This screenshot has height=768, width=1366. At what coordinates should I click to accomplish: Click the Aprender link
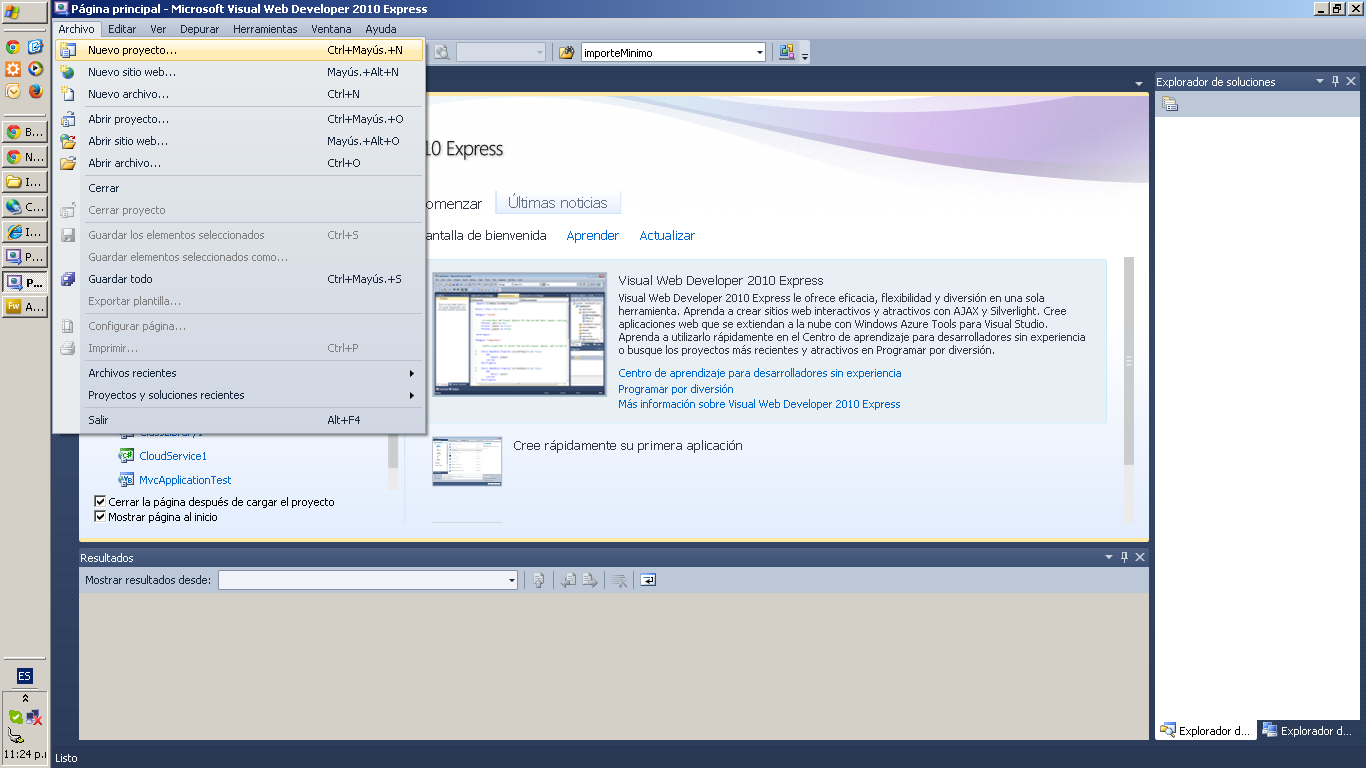point(593,236)
